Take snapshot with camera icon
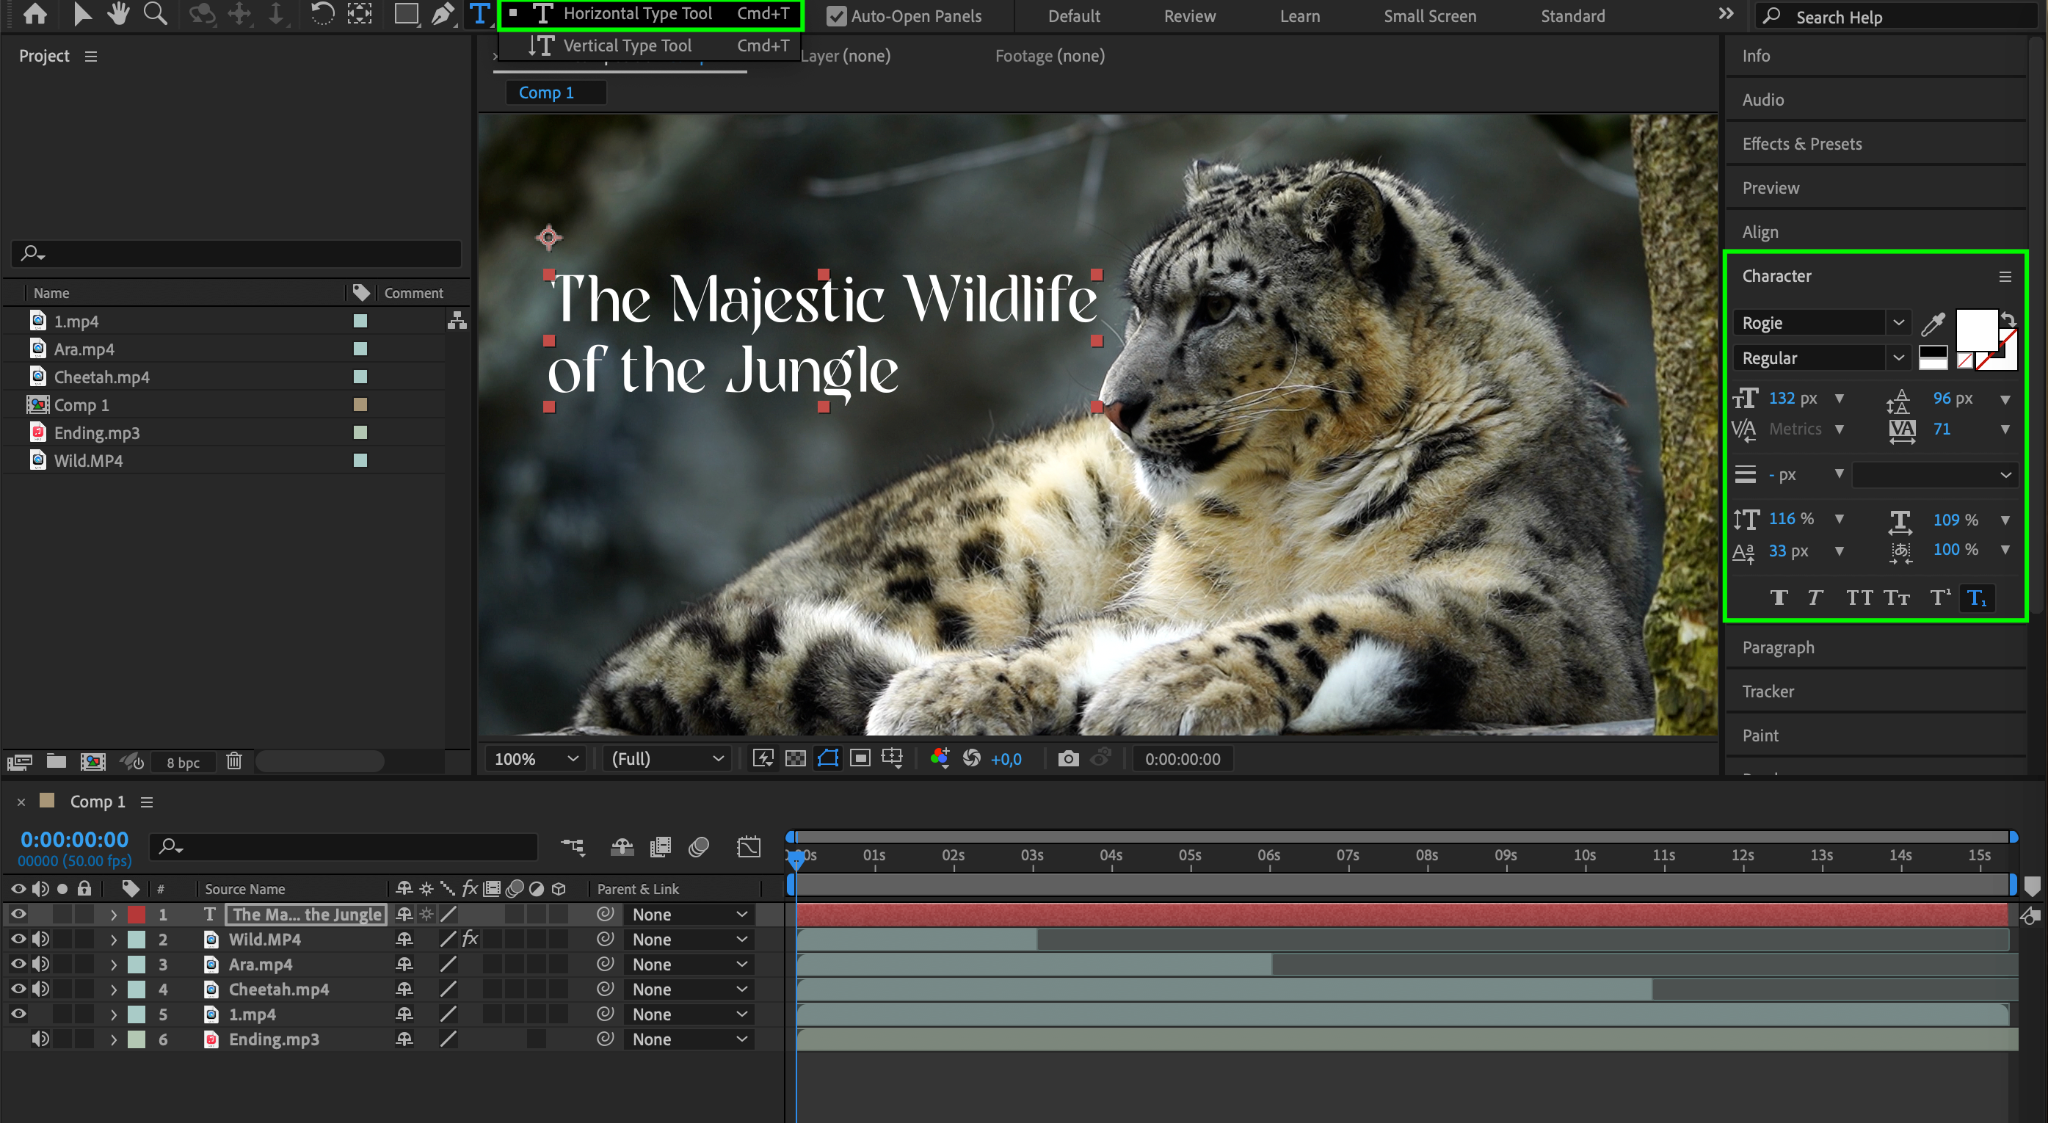This screenshot has width=2048, height=1123. click(x=1068, y=759)
